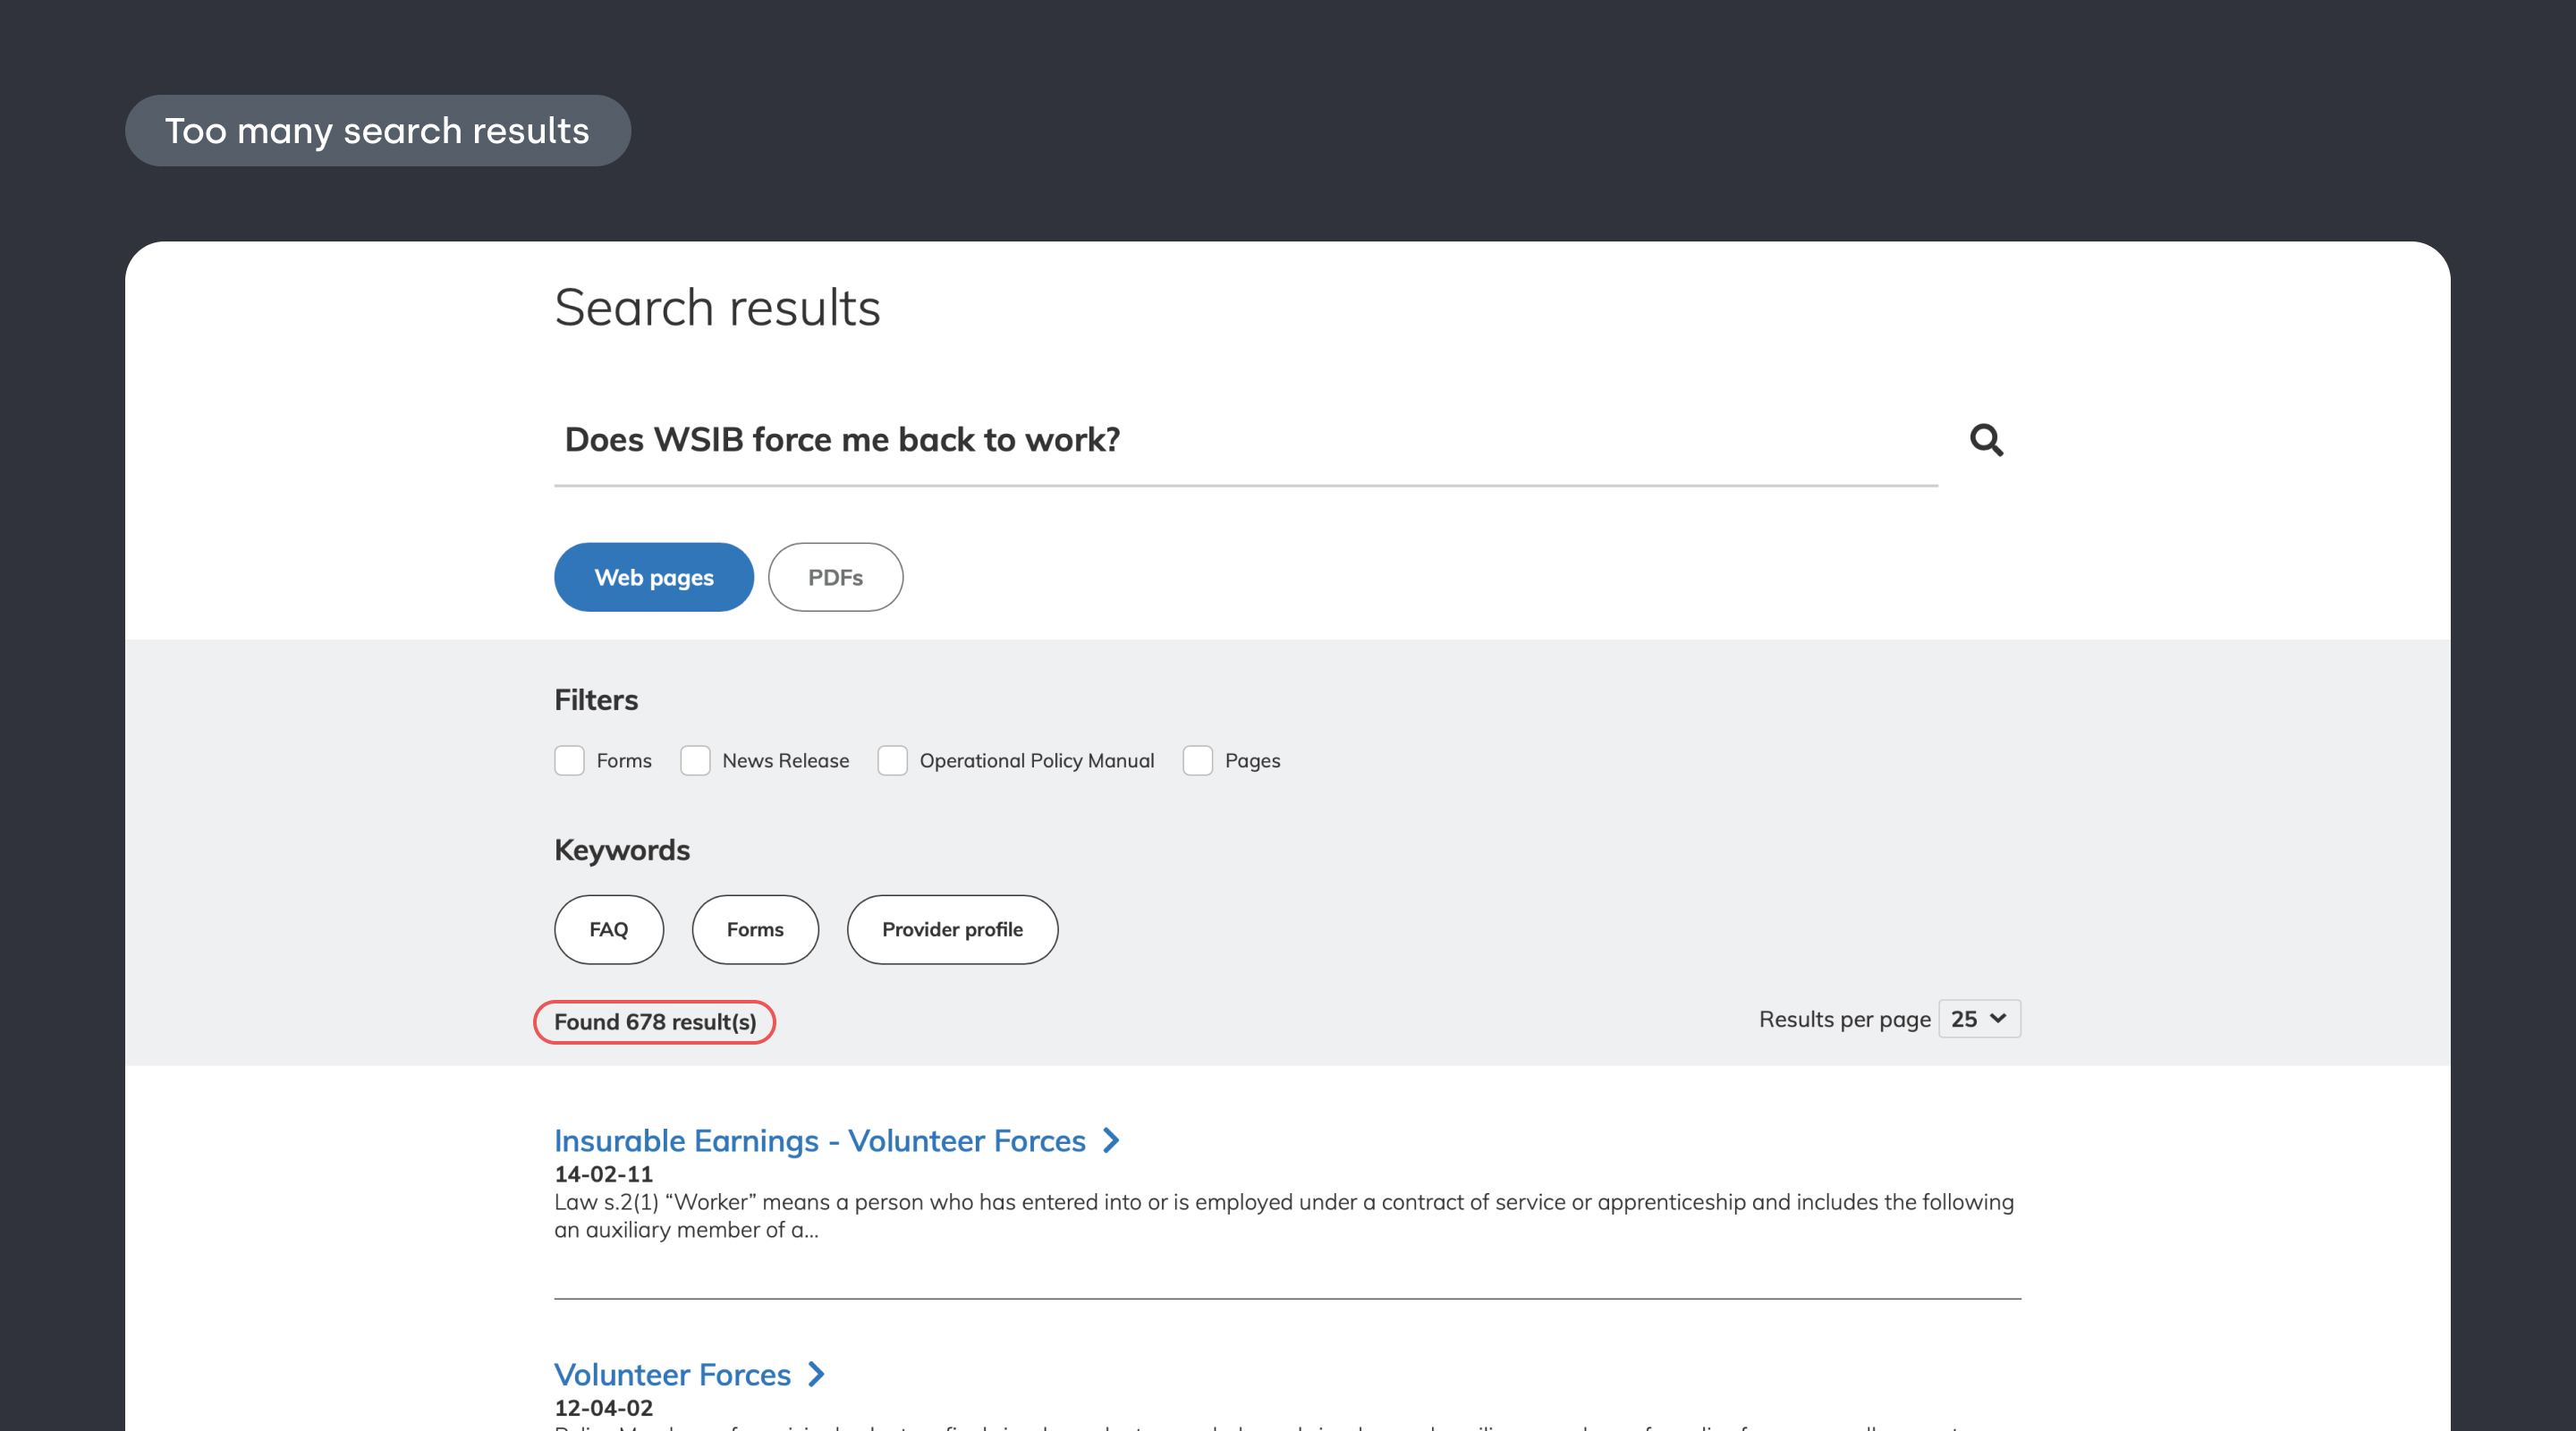Click the Provider profile keyword
This screenshot has height=1431, width=2576.
(x=952, y=929)
